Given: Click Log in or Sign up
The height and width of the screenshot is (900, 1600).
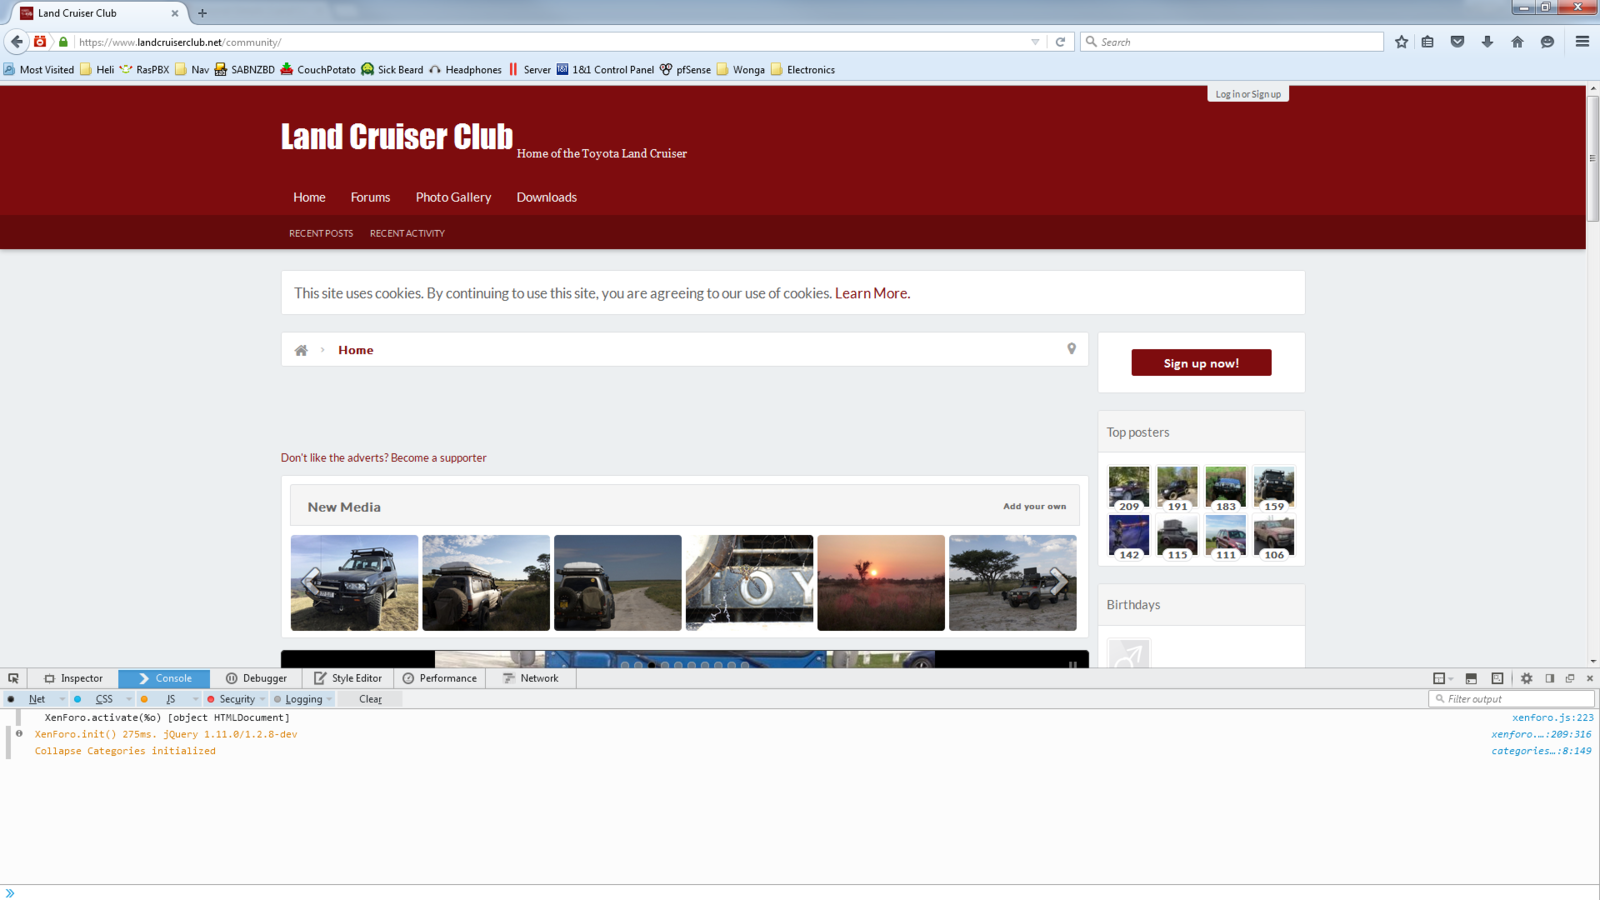Looking at the screenshot, I should (1248, 94).
